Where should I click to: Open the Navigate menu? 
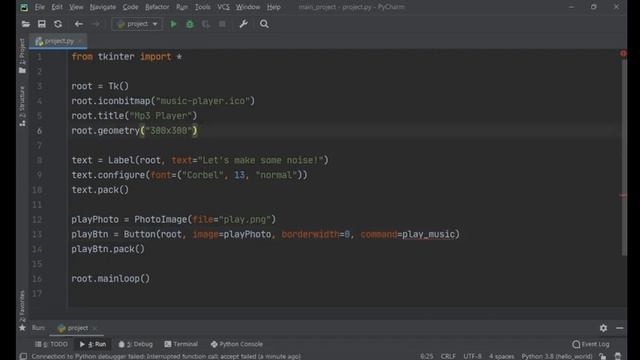[103, 7]
